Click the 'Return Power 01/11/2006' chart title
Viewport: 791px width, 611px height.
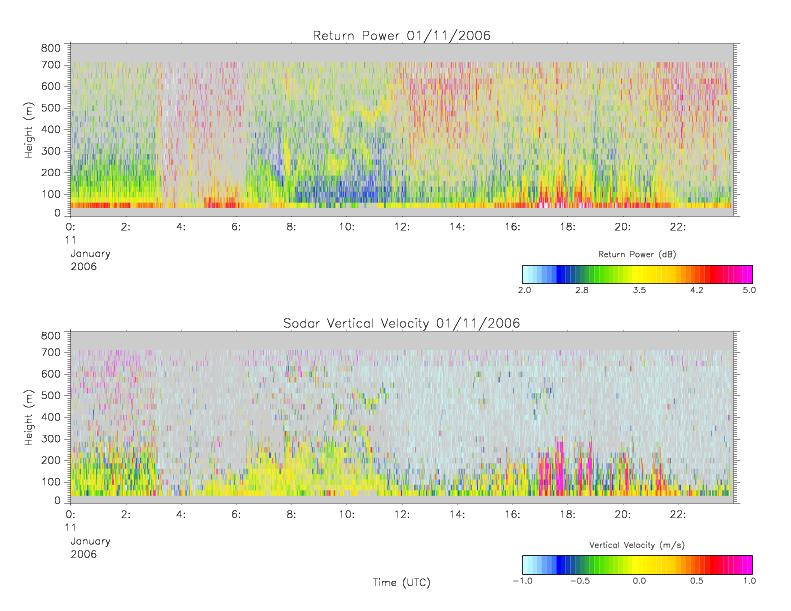(402, 36)
